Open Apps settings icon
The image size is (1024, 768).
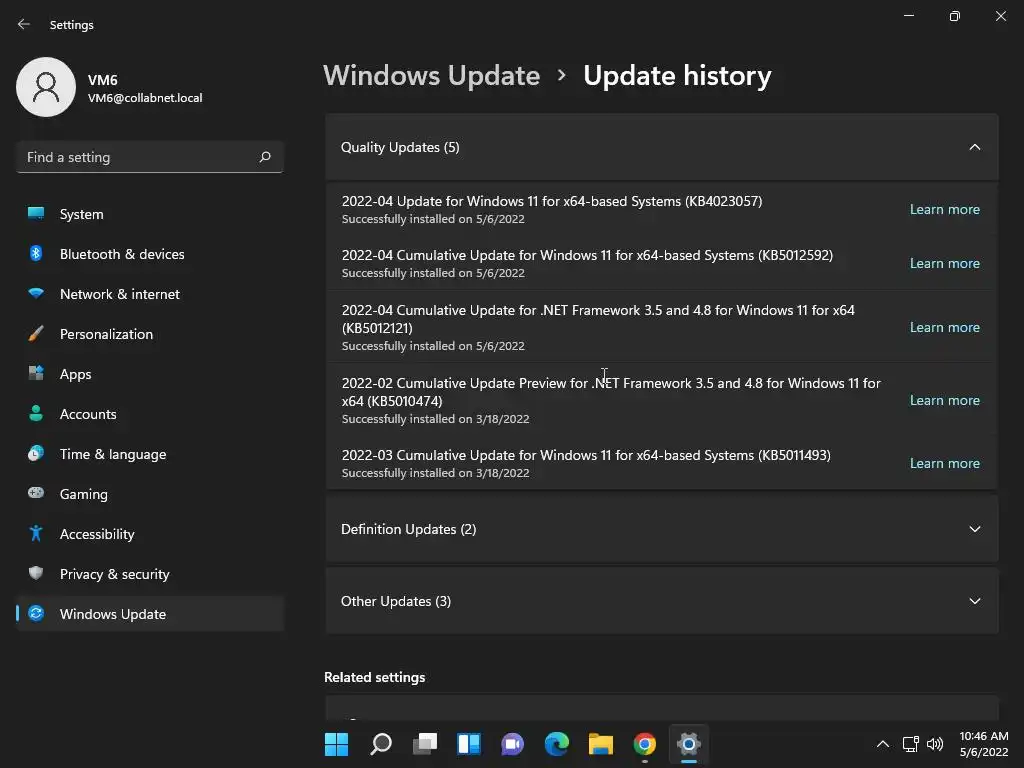point(36,374)
